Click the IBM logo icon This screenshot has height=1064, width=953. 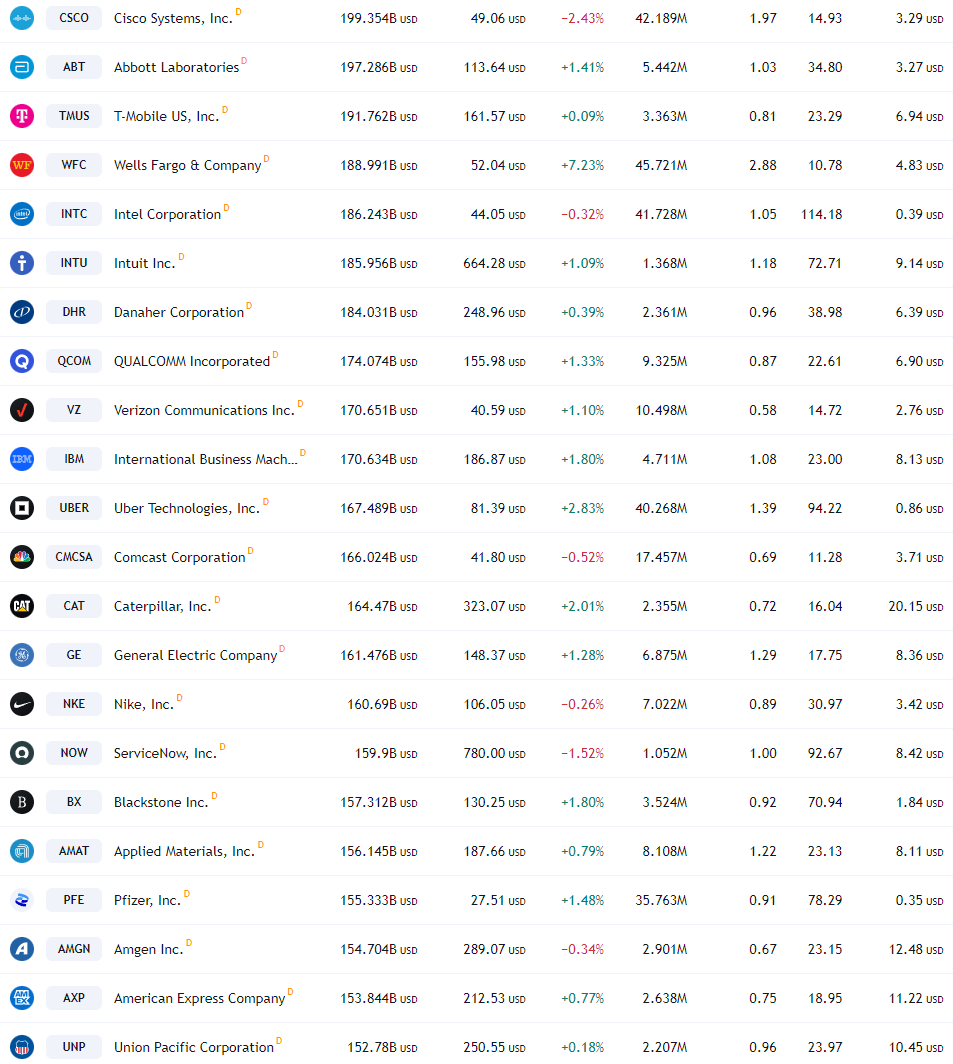click(22, 459)
